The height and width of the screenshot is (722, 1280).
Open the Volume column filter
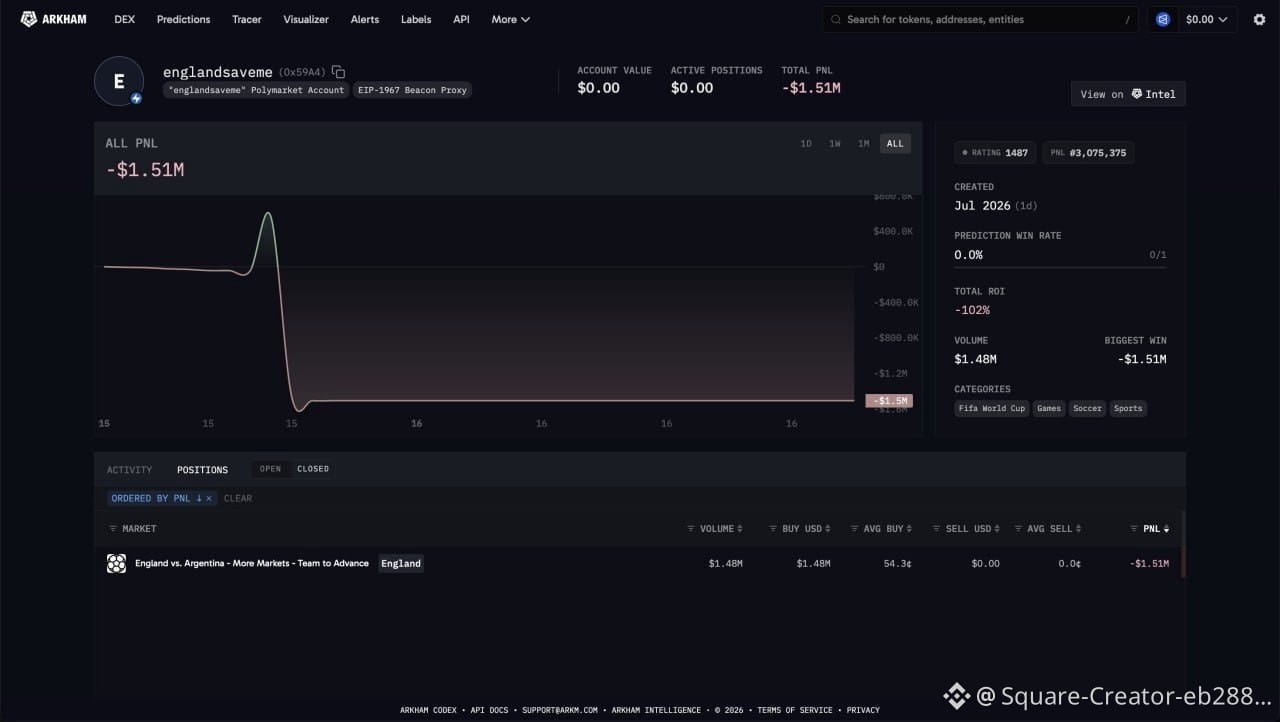pos(691,528)
